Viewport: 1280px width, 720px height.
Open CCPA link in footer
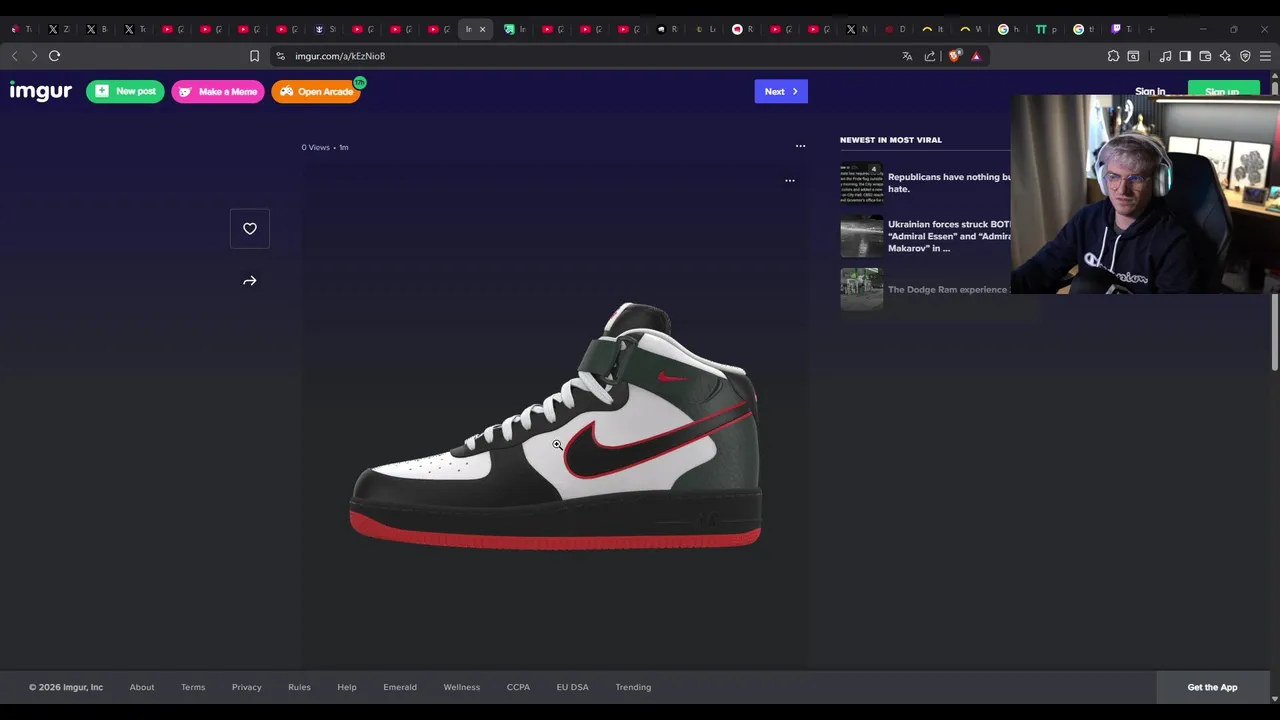(x=518, y=687)
